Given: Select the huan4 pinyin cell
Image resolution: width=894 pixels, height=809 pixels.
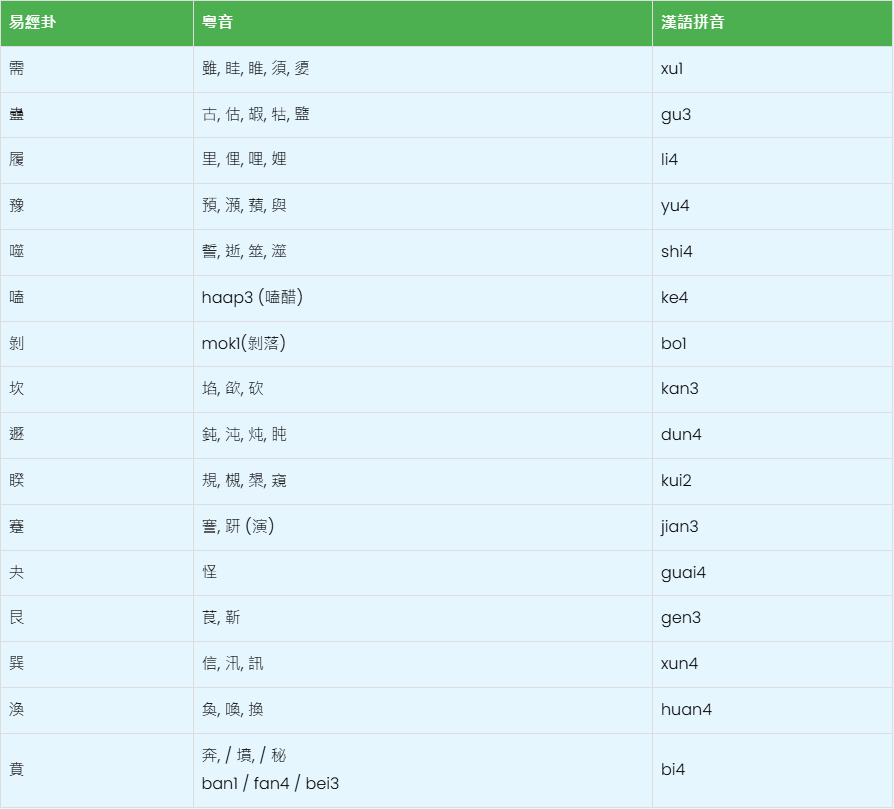Looking at the screenshot, I should [x=773, y=710].
